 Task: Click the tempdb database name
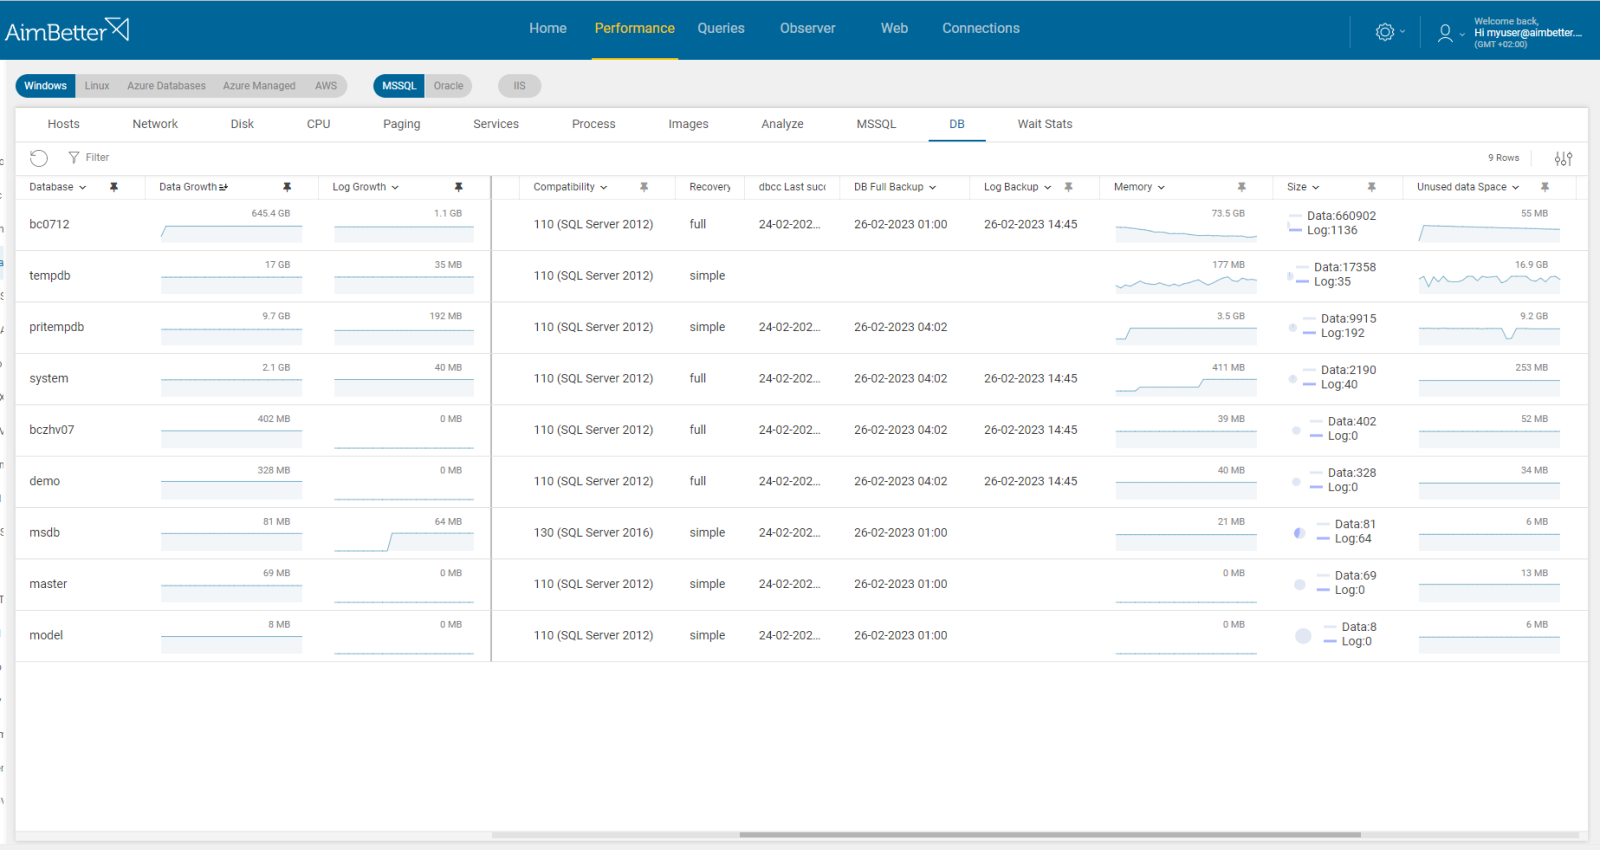(50, 276)
